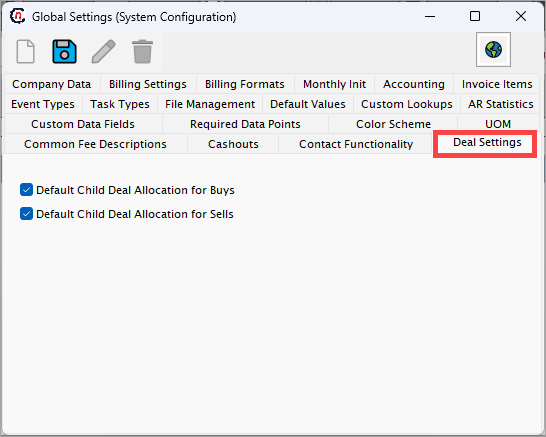
Task: Click the application logo in the title bar
Action: 17,16
